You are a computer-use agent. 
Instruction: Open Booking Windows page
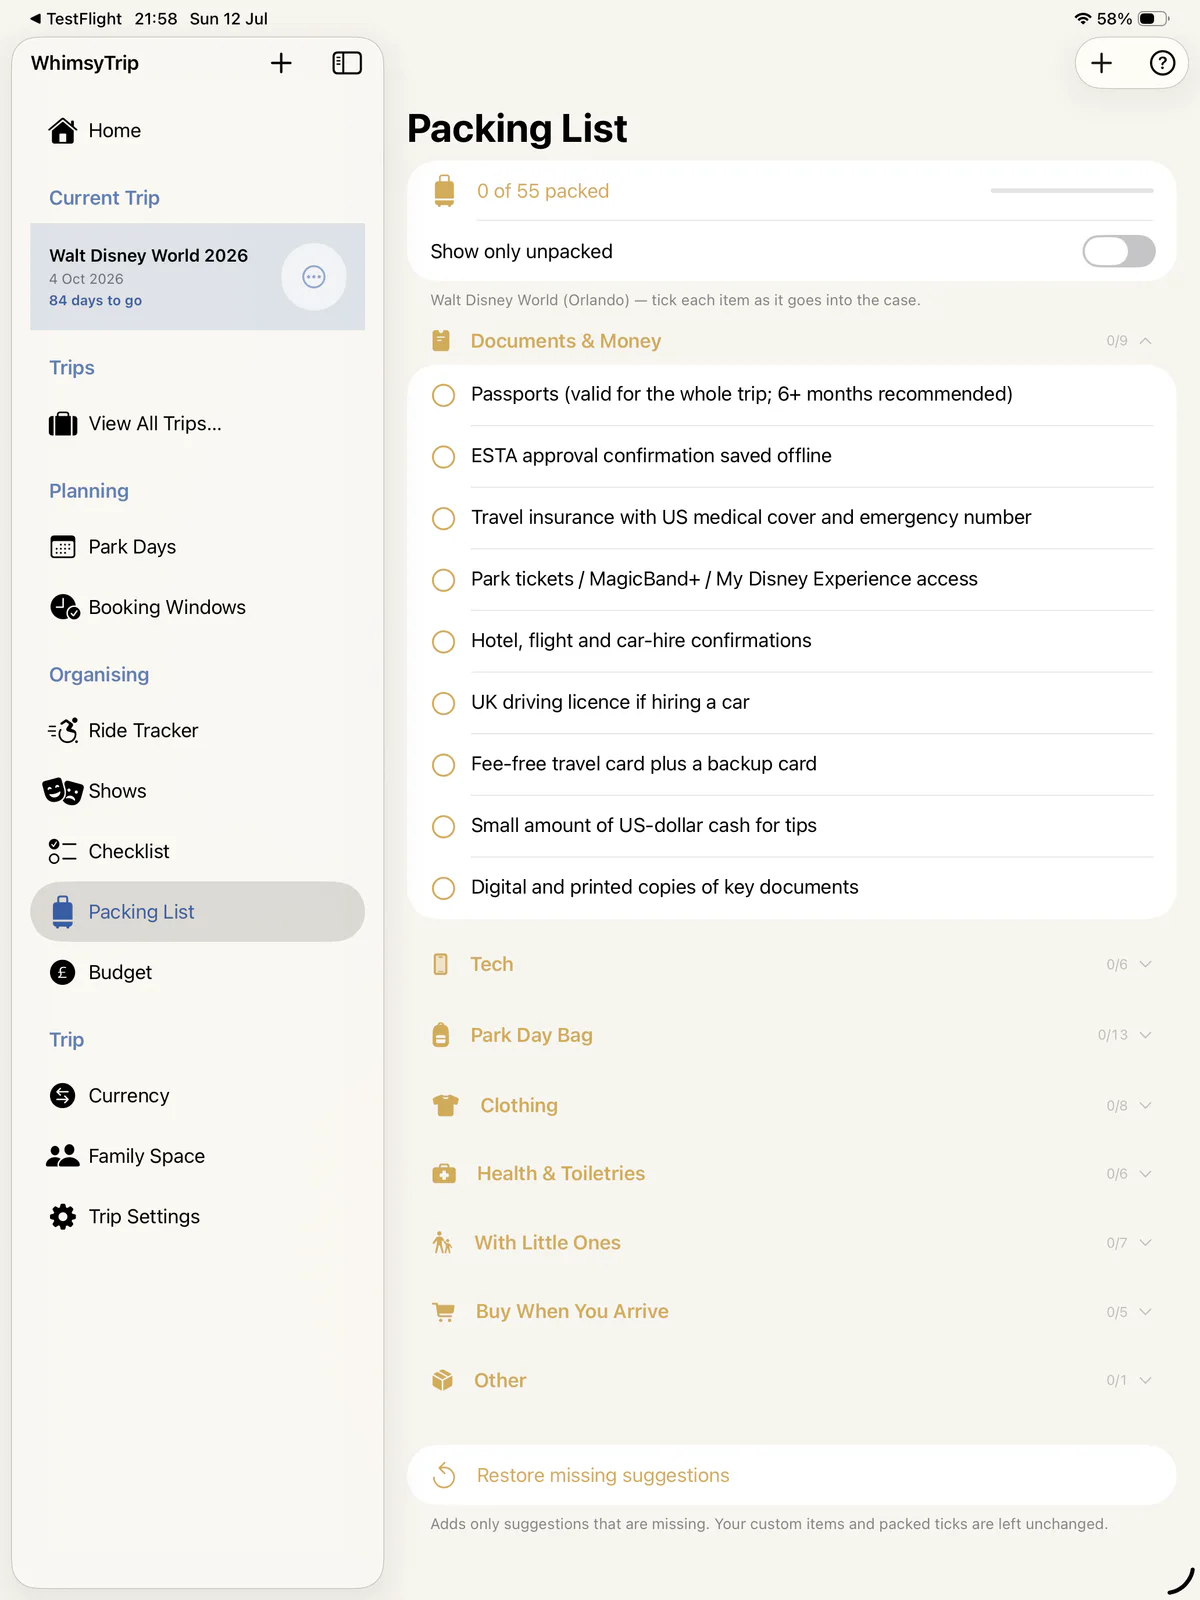(x=197, y=607)
